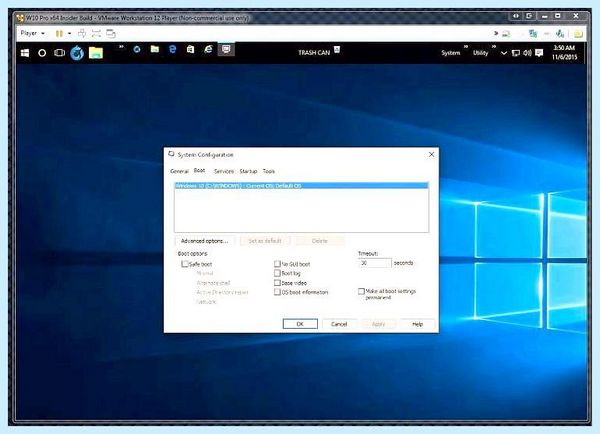
Task: Open the Windows Start menu
Action: point(25,53)
